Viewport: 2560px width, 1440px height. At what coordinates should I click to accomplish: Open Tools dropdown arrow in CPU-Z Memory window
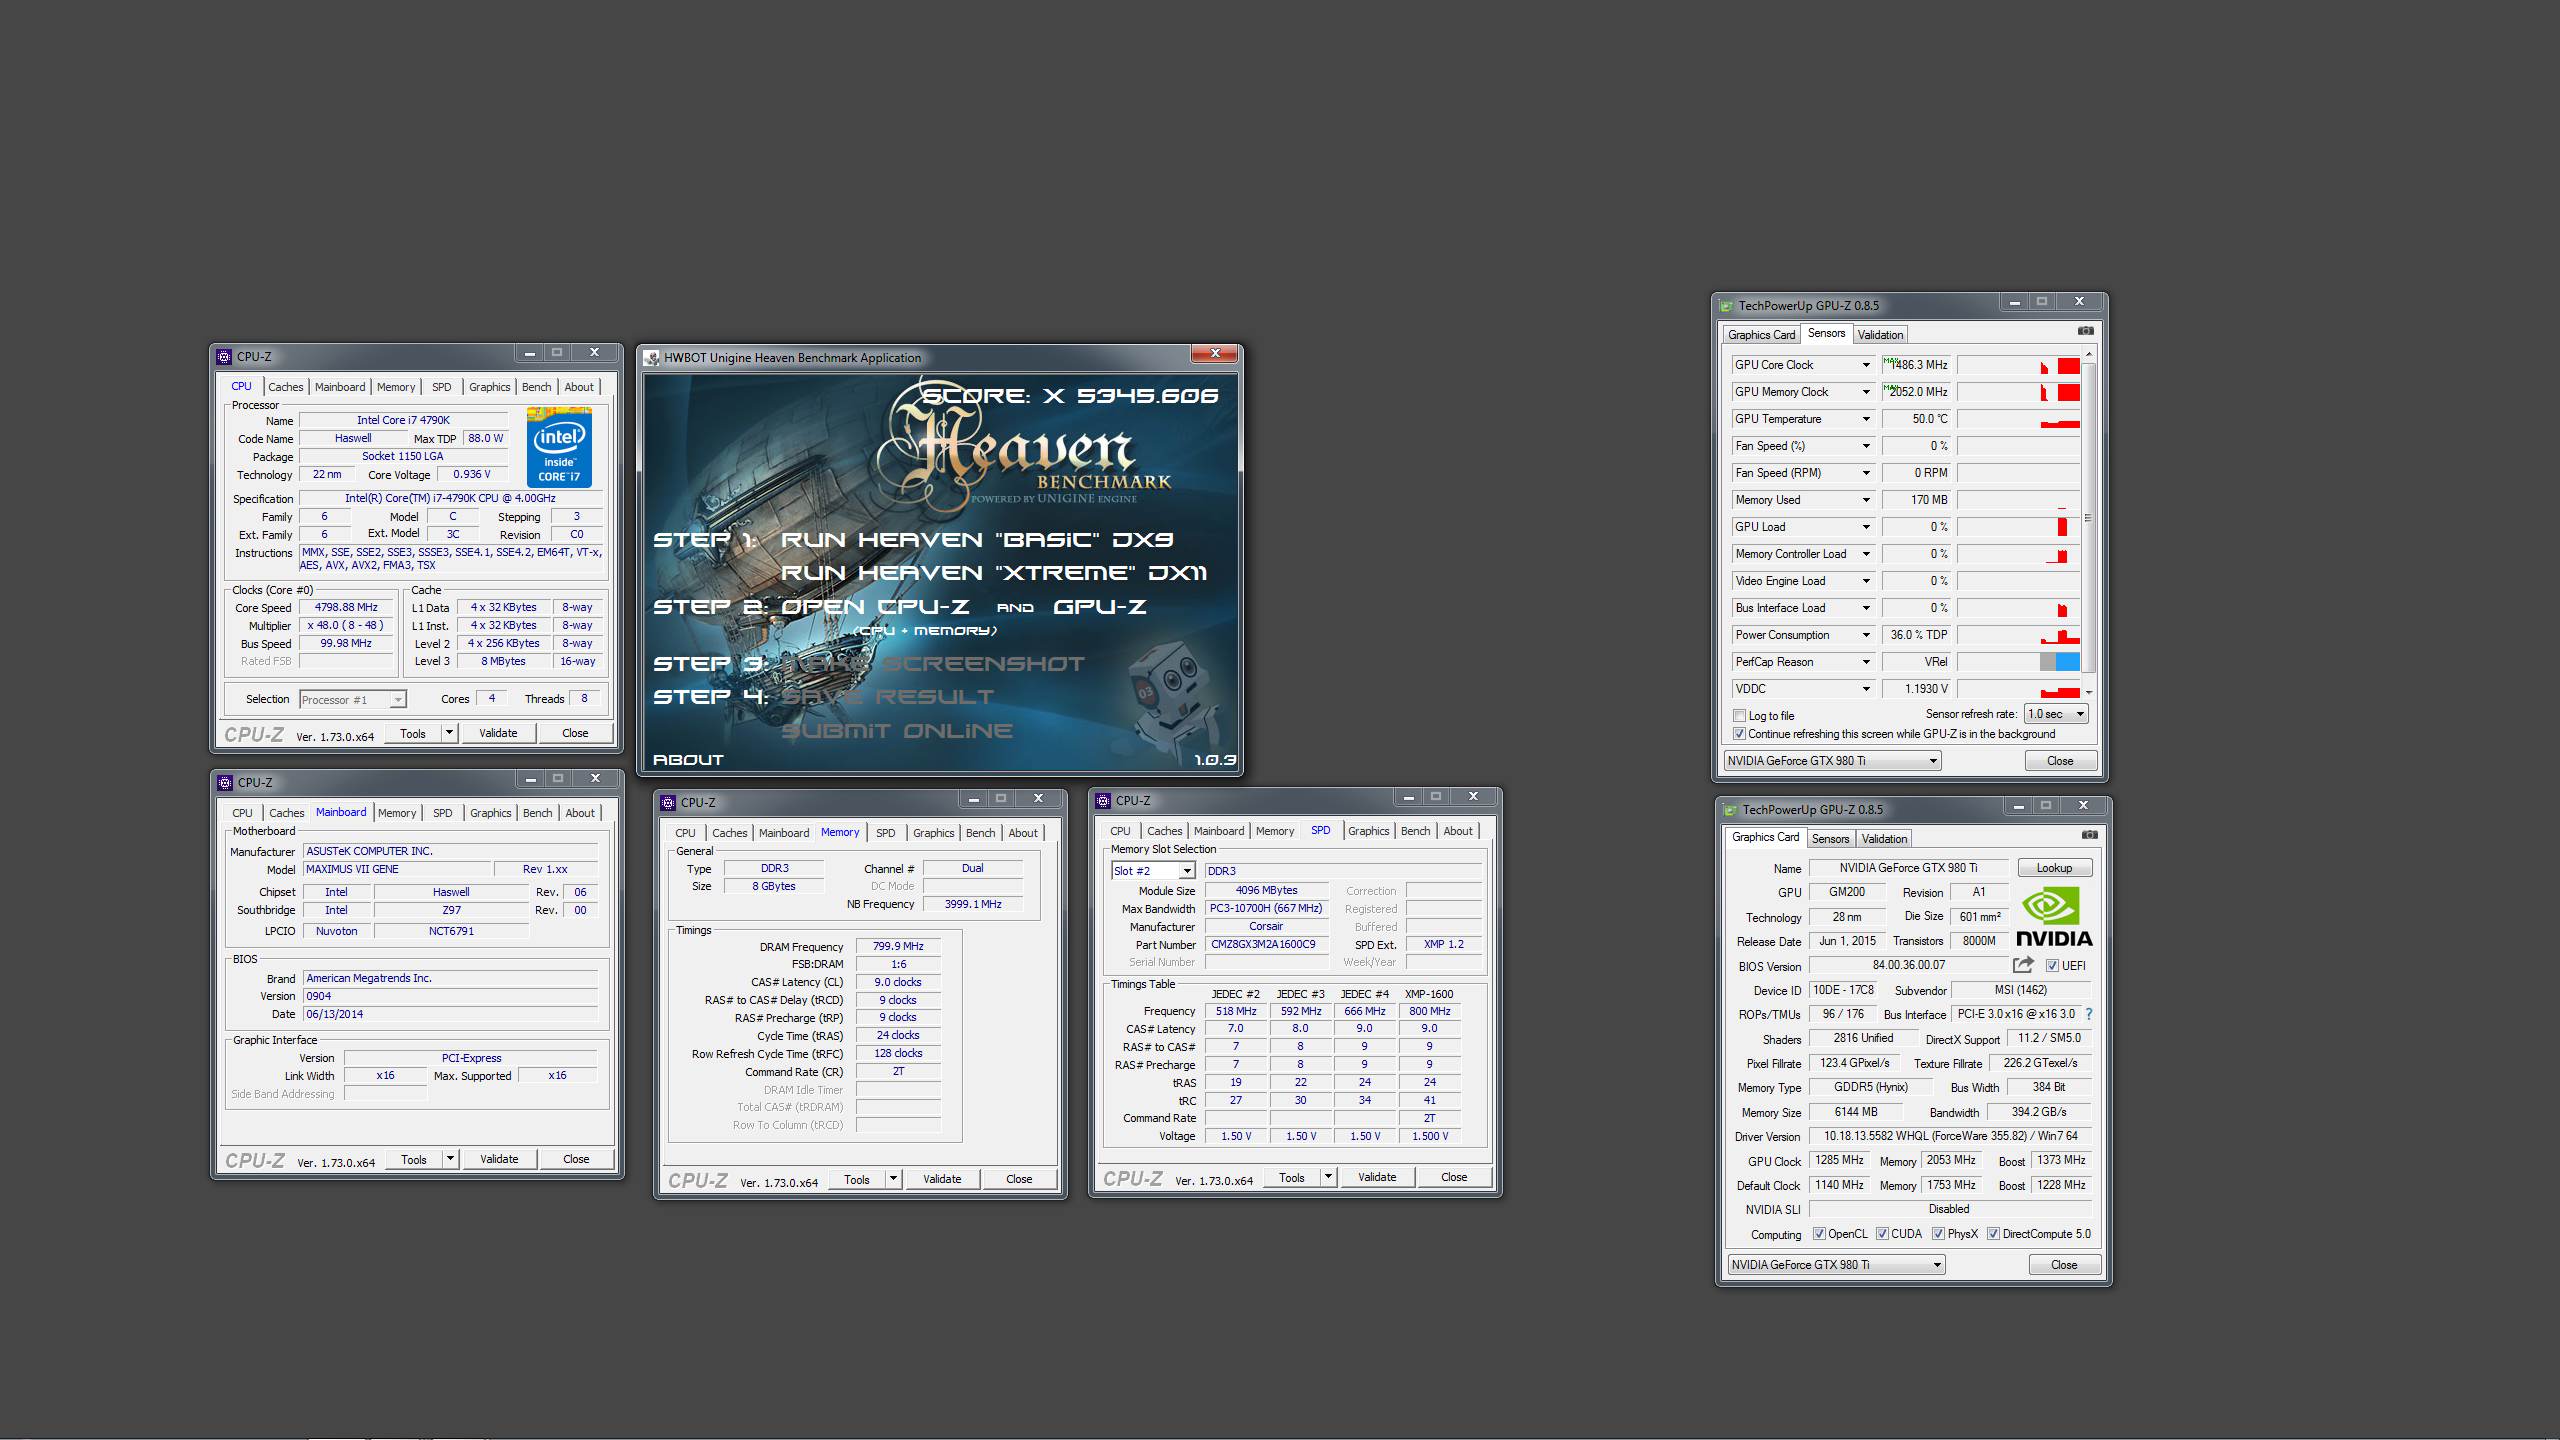click(x=893, y=1179)
